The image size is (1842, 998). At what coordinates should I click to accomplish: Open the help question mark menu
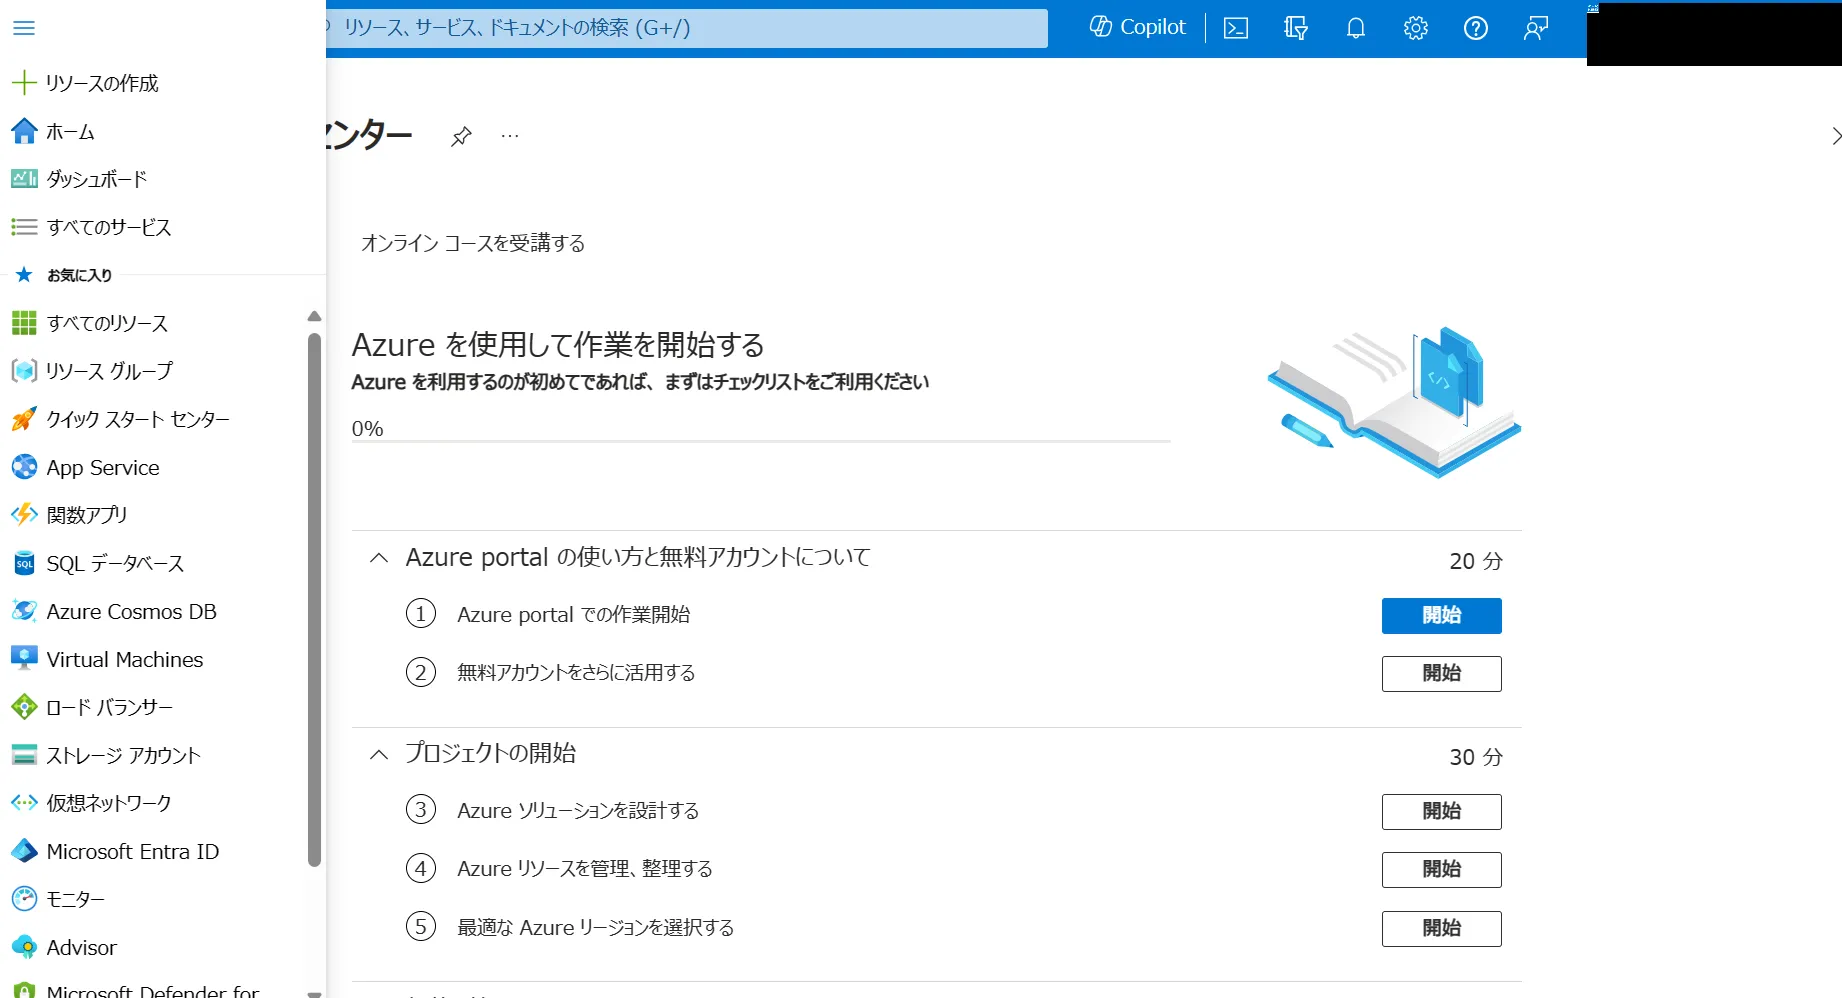(x=1476, y=28)
